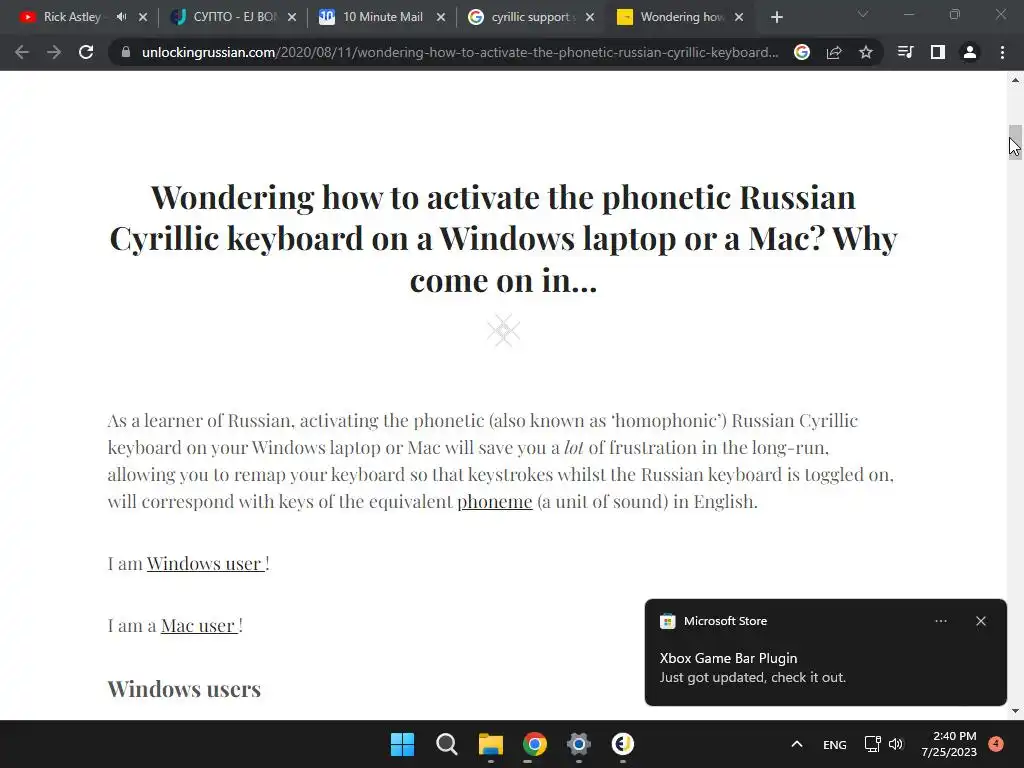Reload the page with the refresh icon
Screen dimensions: 1024x768
tap(86, 52)
